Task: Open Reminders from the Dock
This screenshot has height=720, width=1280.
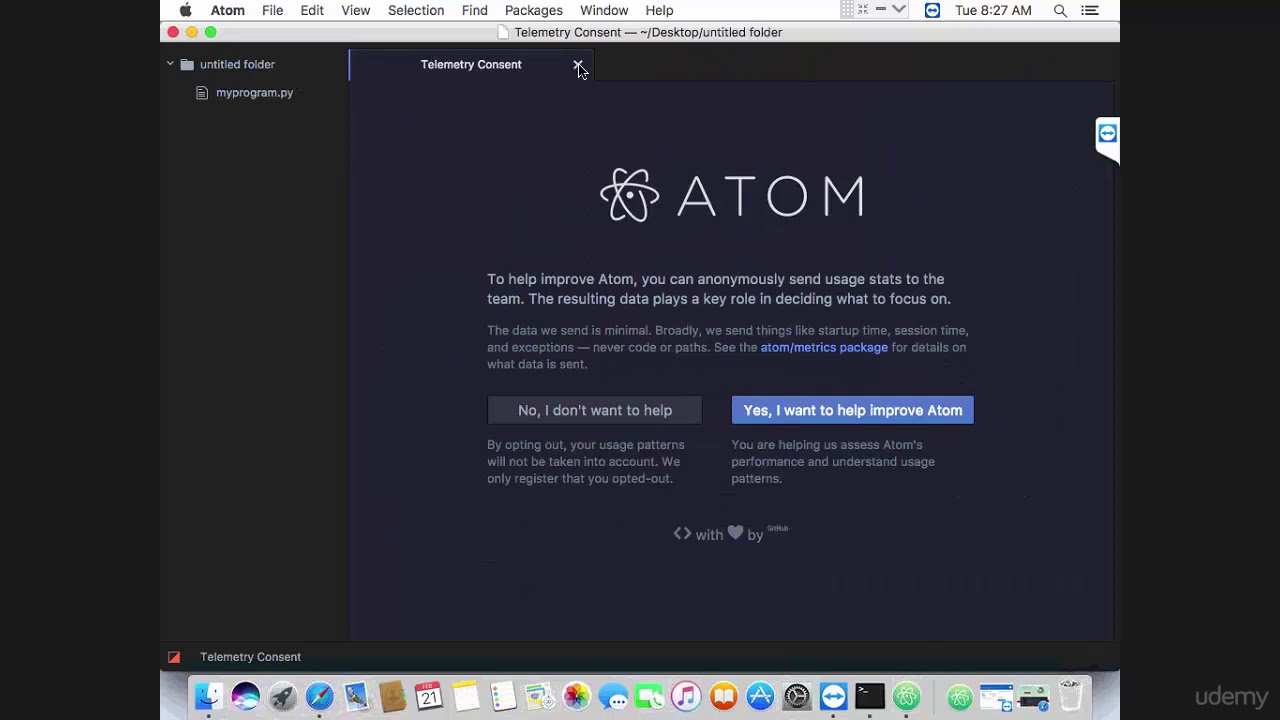Action: [503, 696]
